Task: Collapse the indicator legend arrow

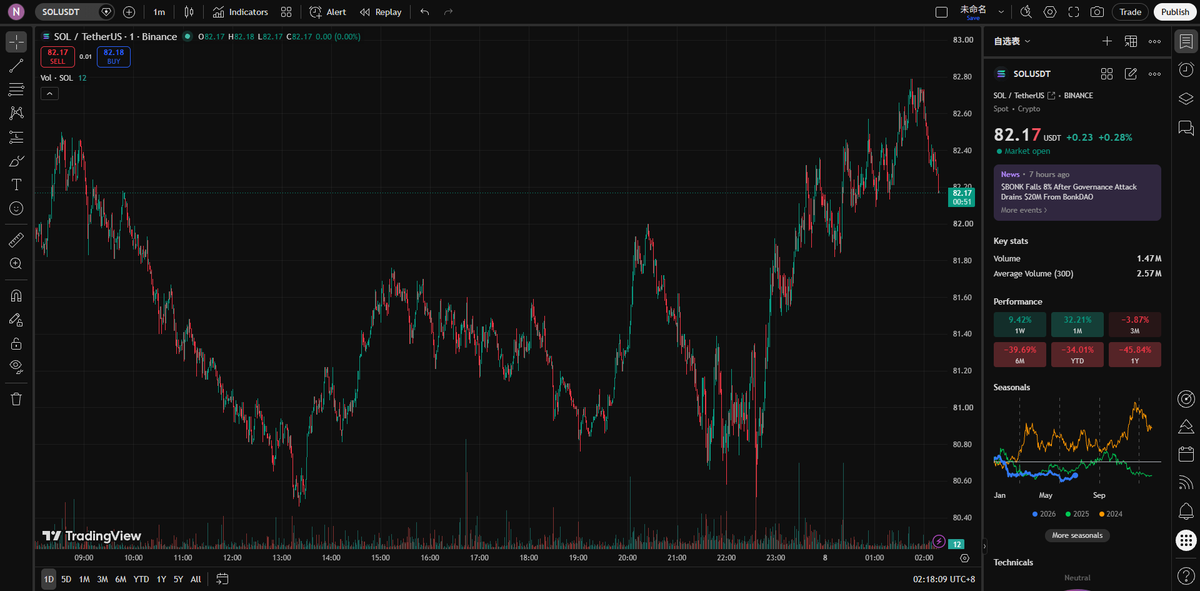Action: 49,93
